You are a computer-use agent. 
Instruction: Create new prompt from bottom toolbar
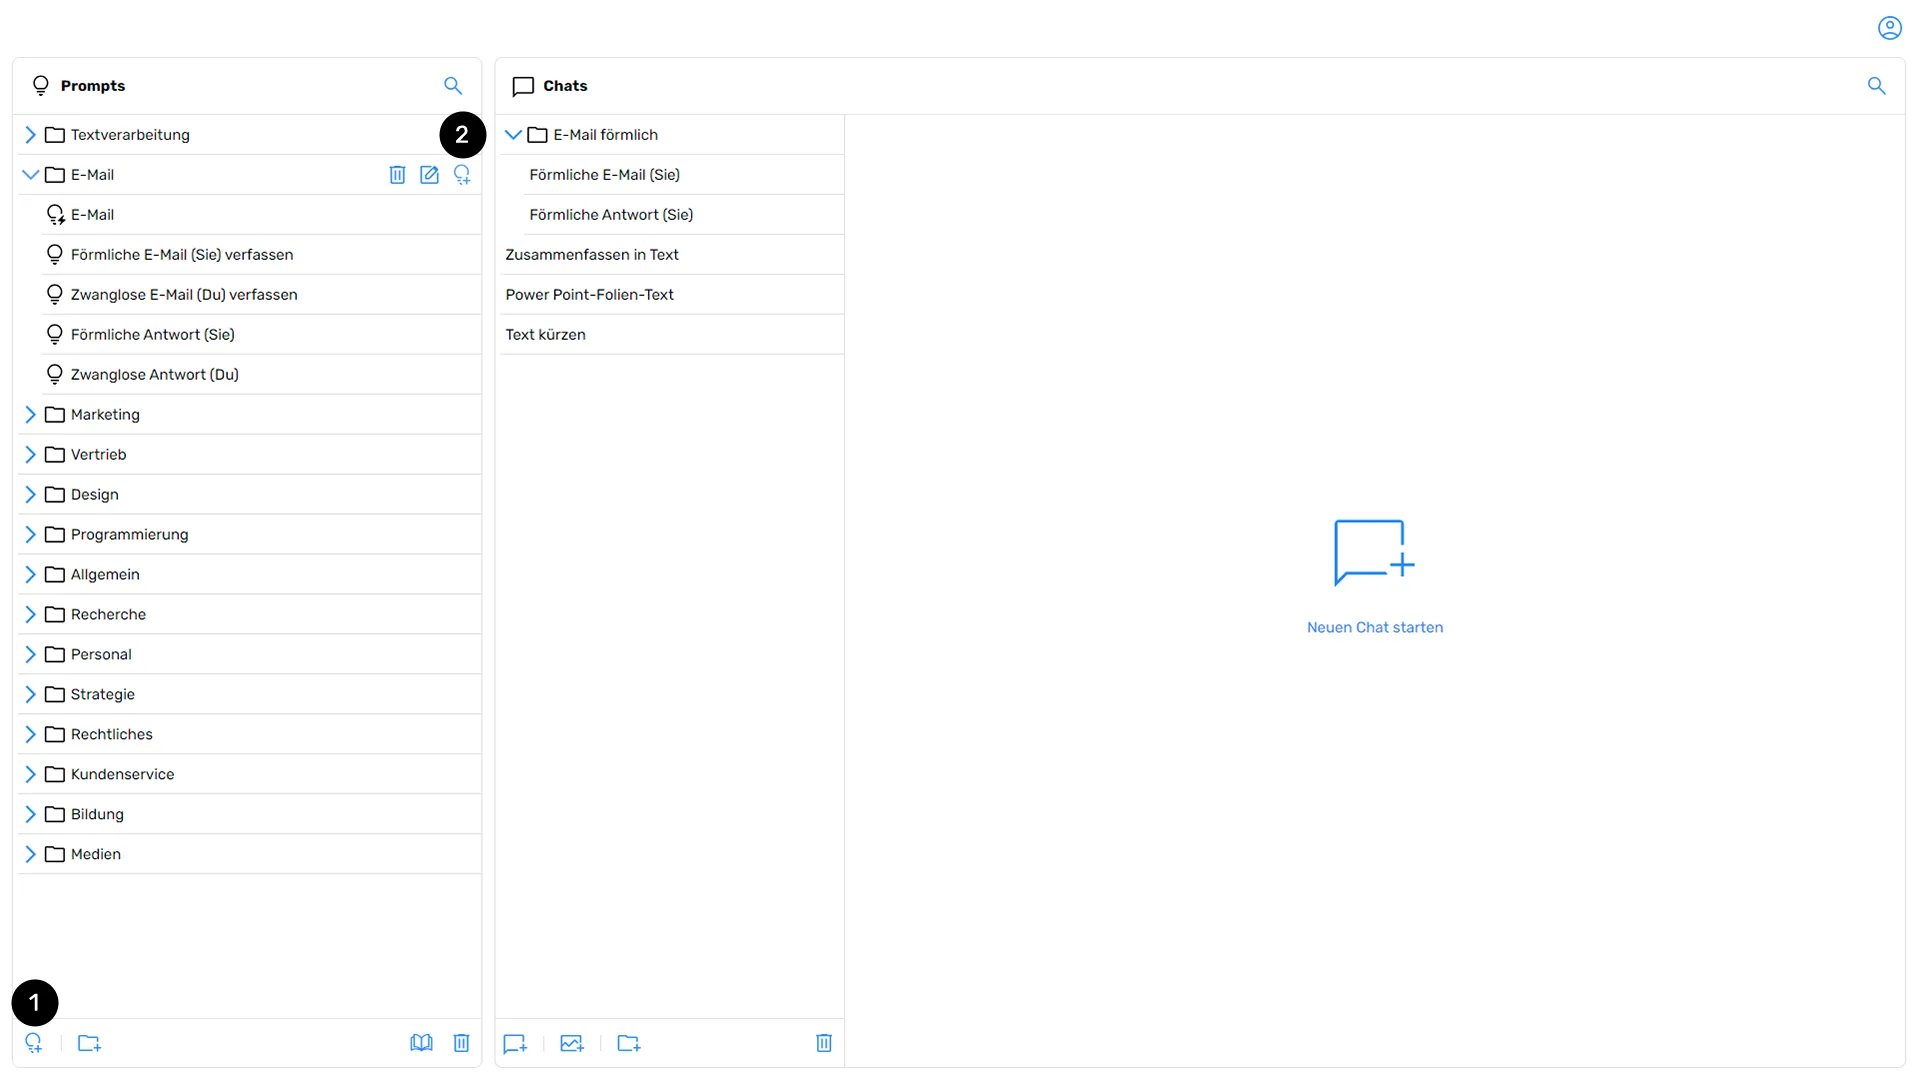(34, 1043)
